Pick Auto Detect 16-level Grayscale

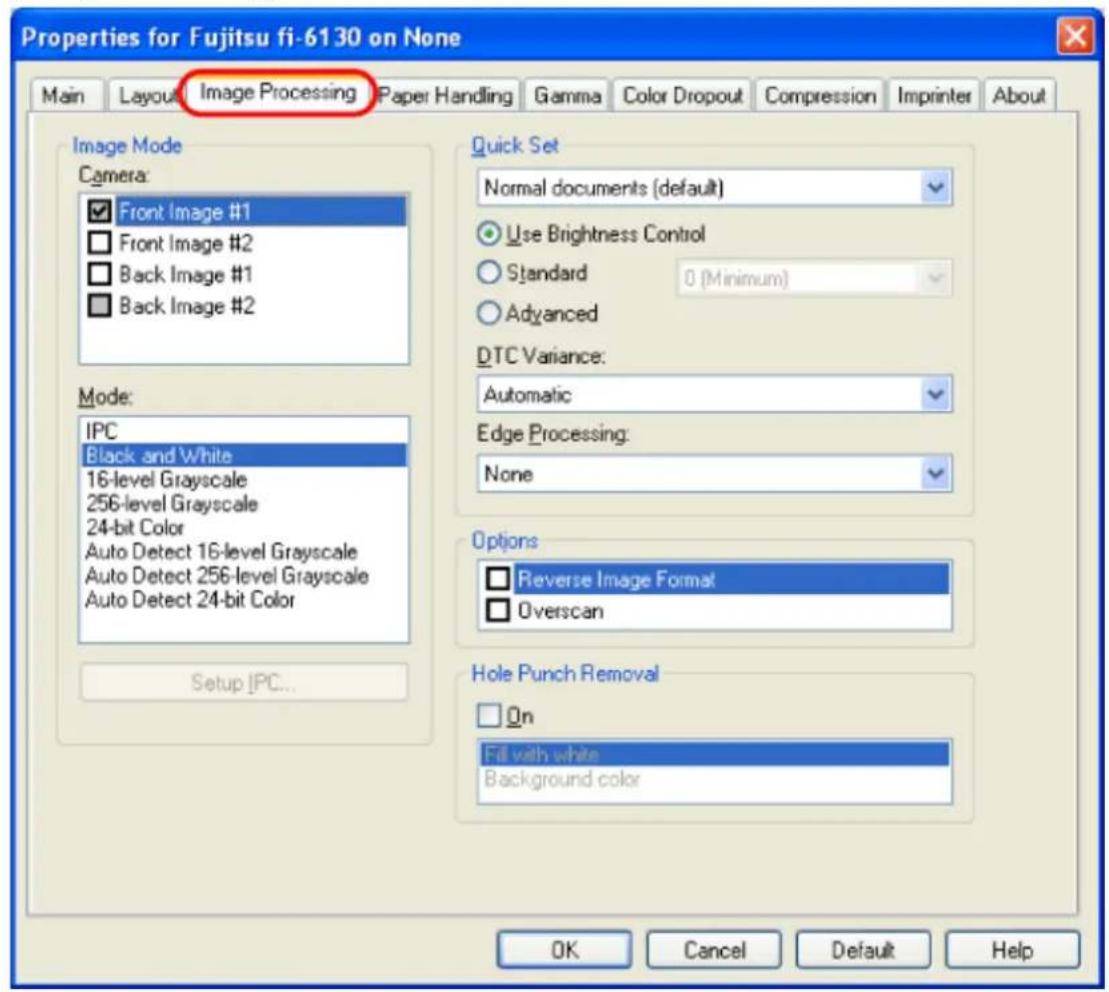click(x=244, y=552)
